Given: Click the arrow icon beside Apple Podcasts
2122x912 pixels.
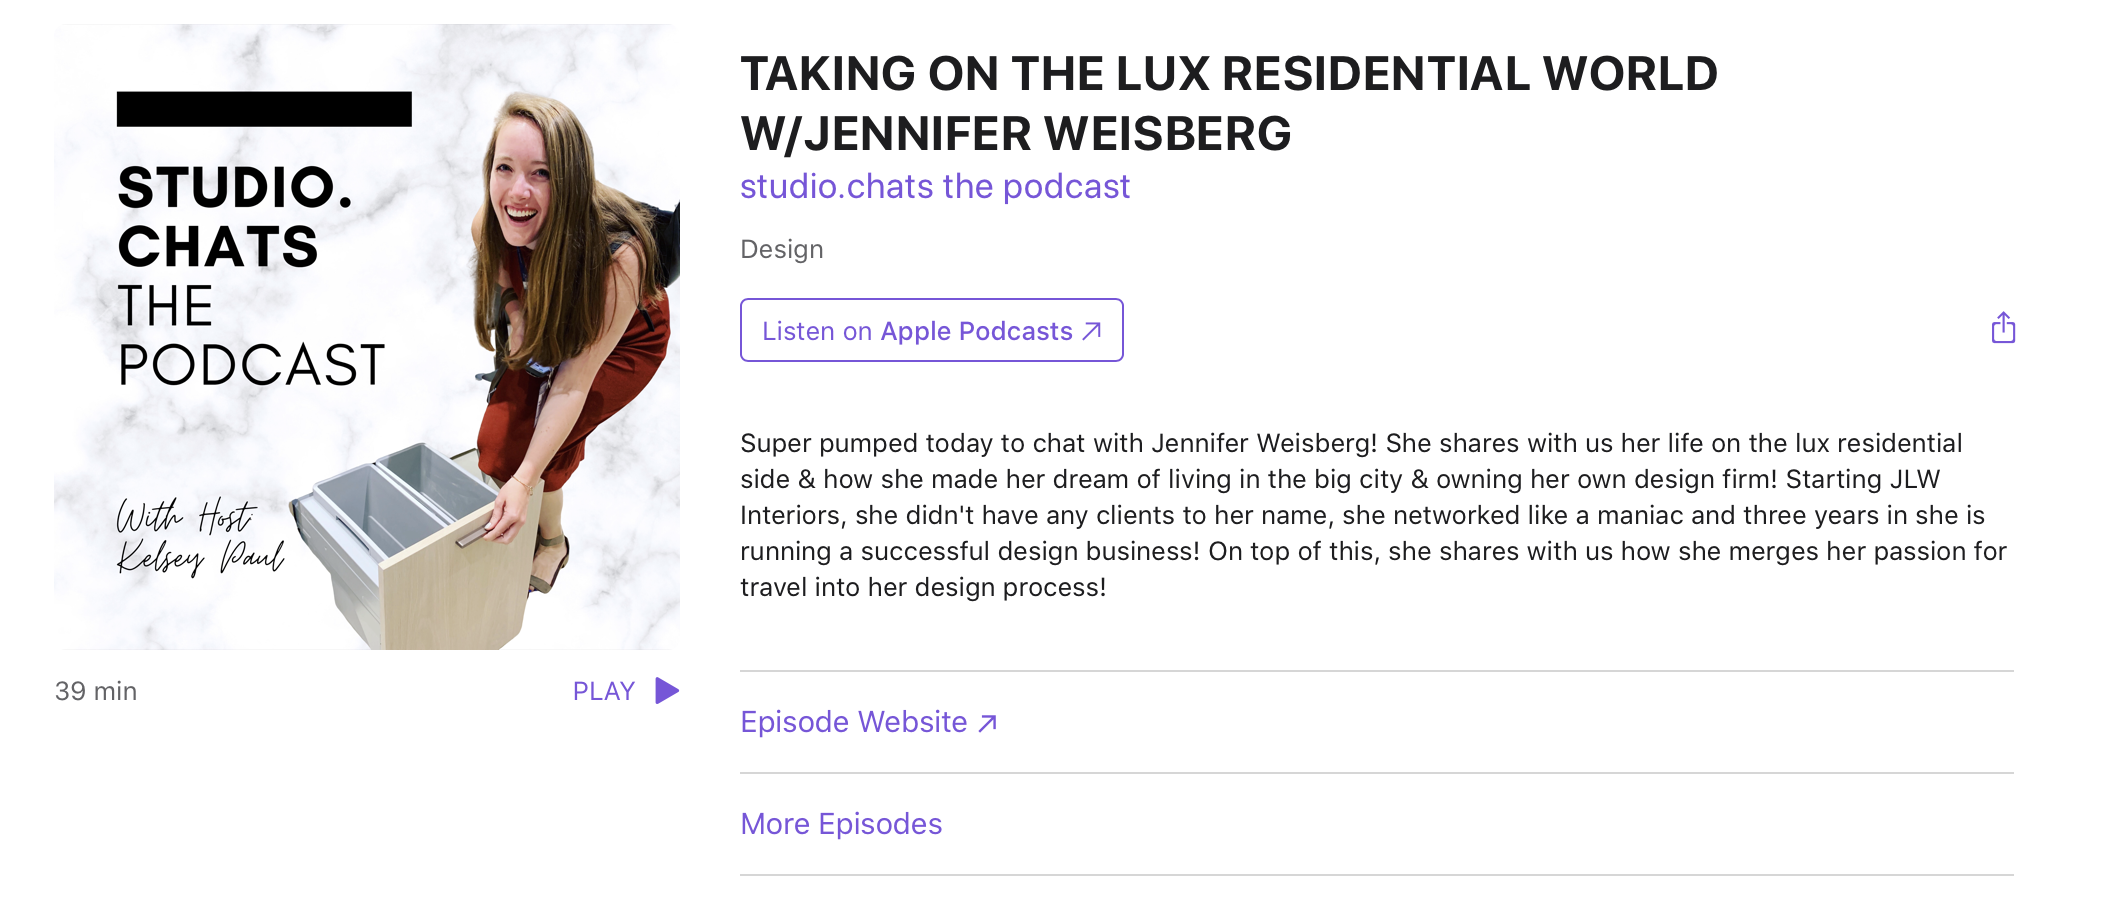Looking at the screenshot, I should pyautogui.click(x=1092, y=331).
